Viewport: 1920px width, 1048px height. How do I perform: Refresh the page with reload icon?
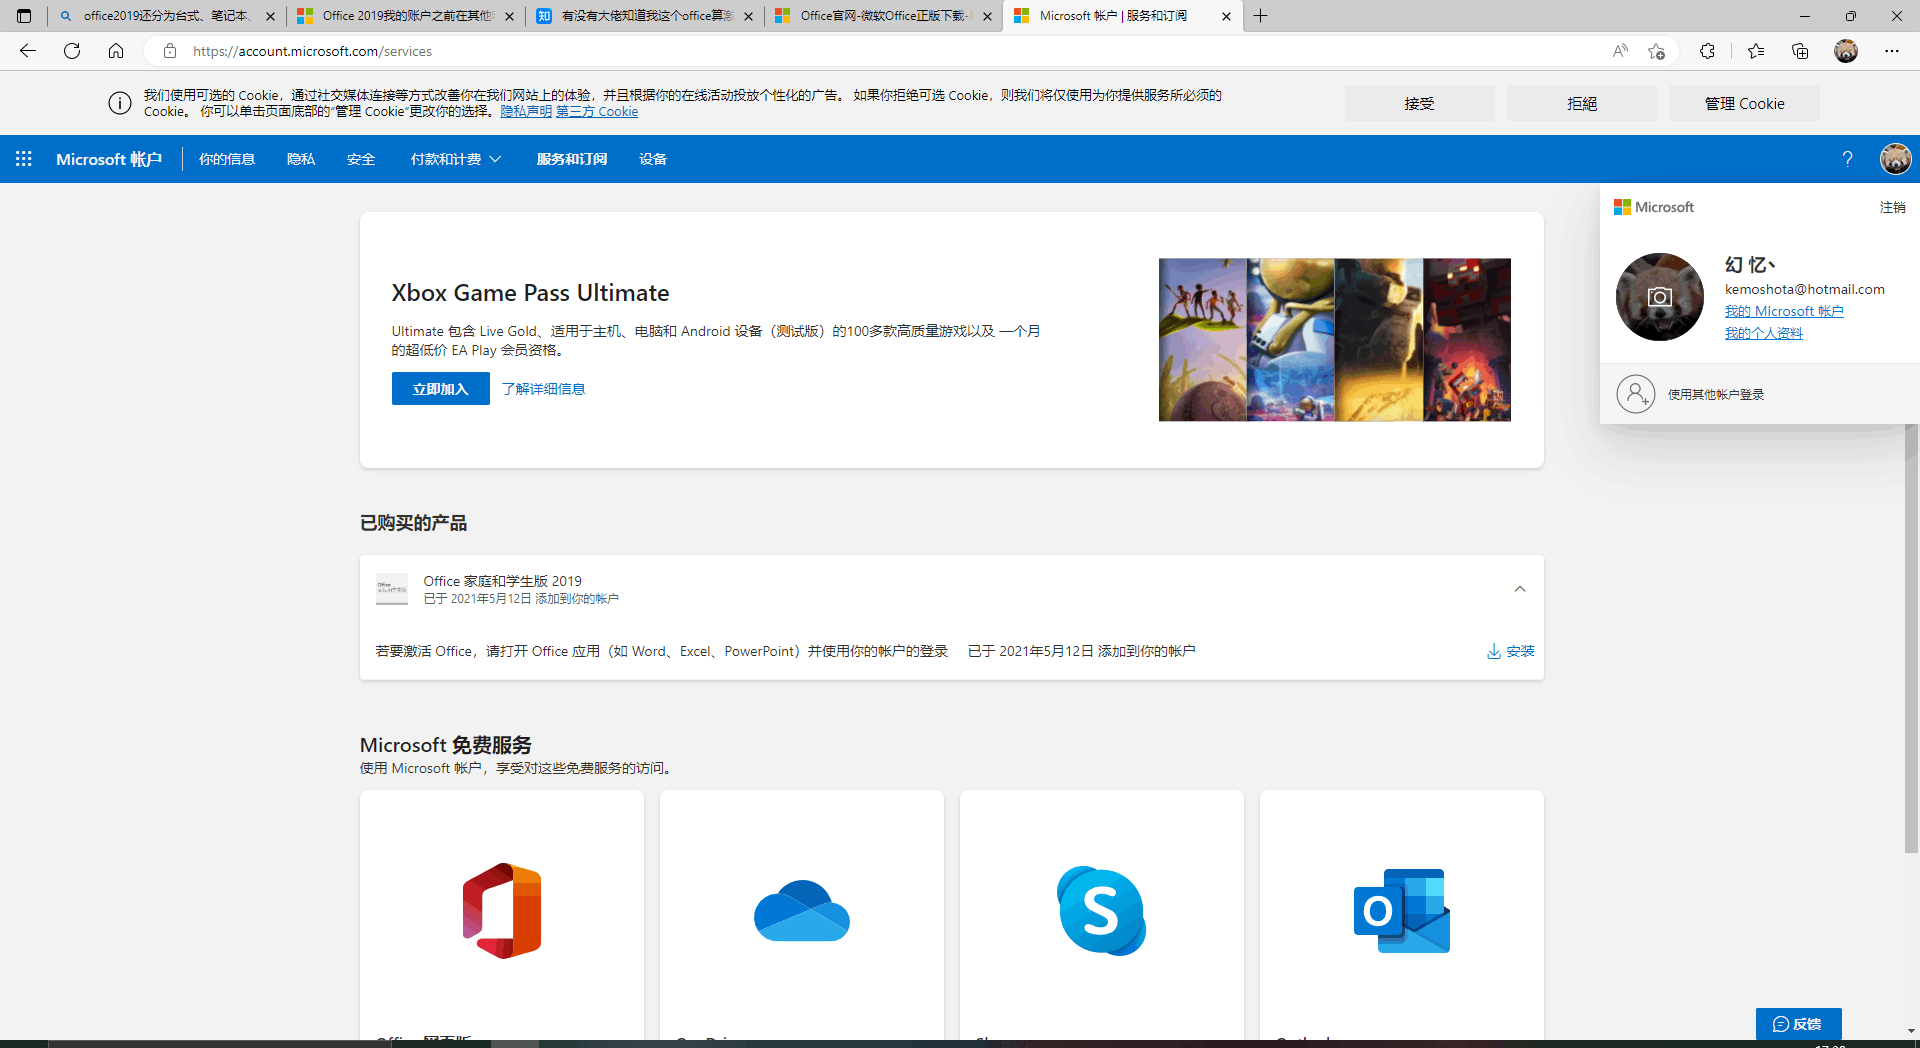point(72,51)
